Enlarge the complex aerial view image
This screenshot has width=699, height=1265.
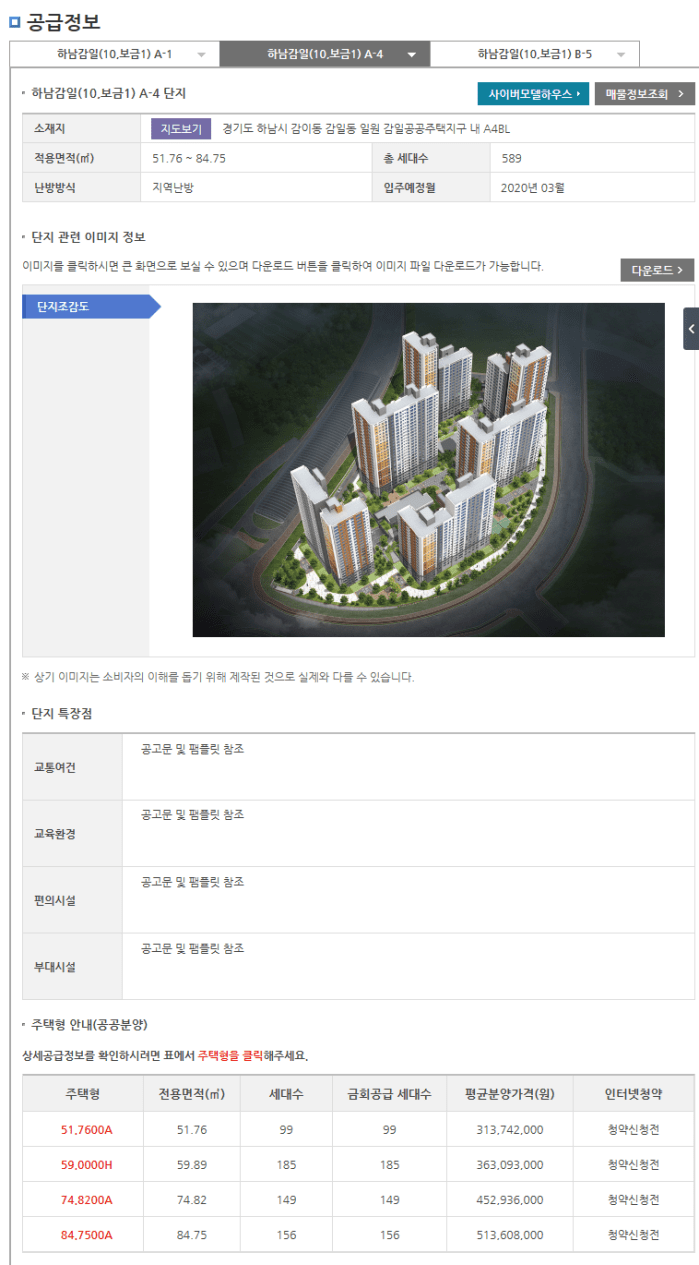pyautogui.click(x=428, y=469)
